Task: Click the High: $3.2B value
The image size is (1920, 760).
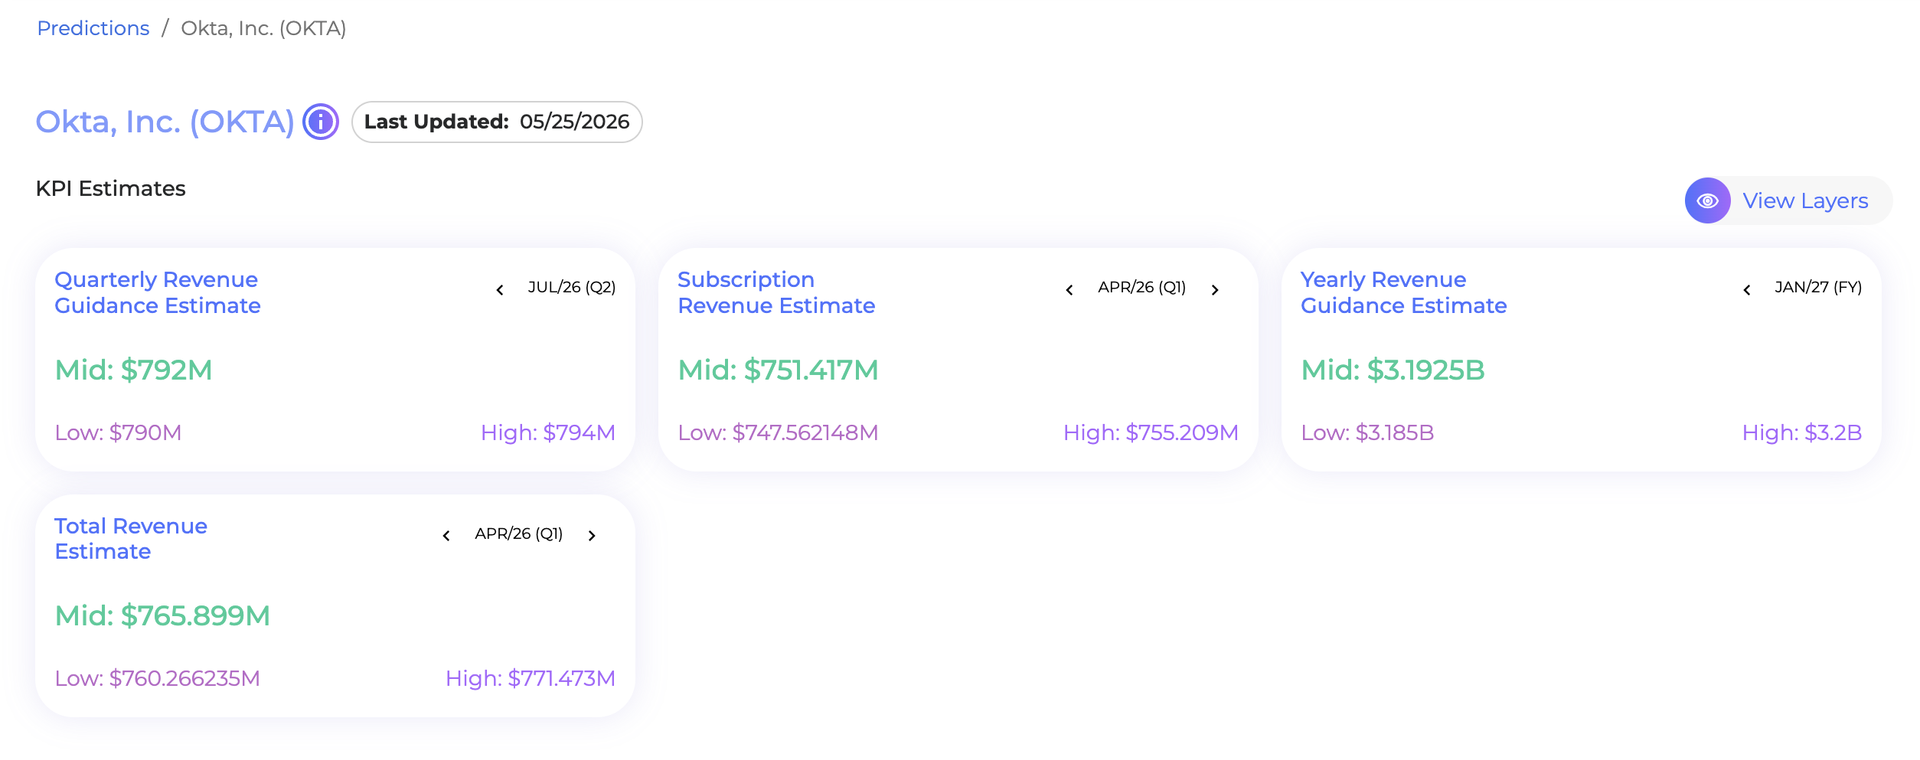Action: [1802, 433]
